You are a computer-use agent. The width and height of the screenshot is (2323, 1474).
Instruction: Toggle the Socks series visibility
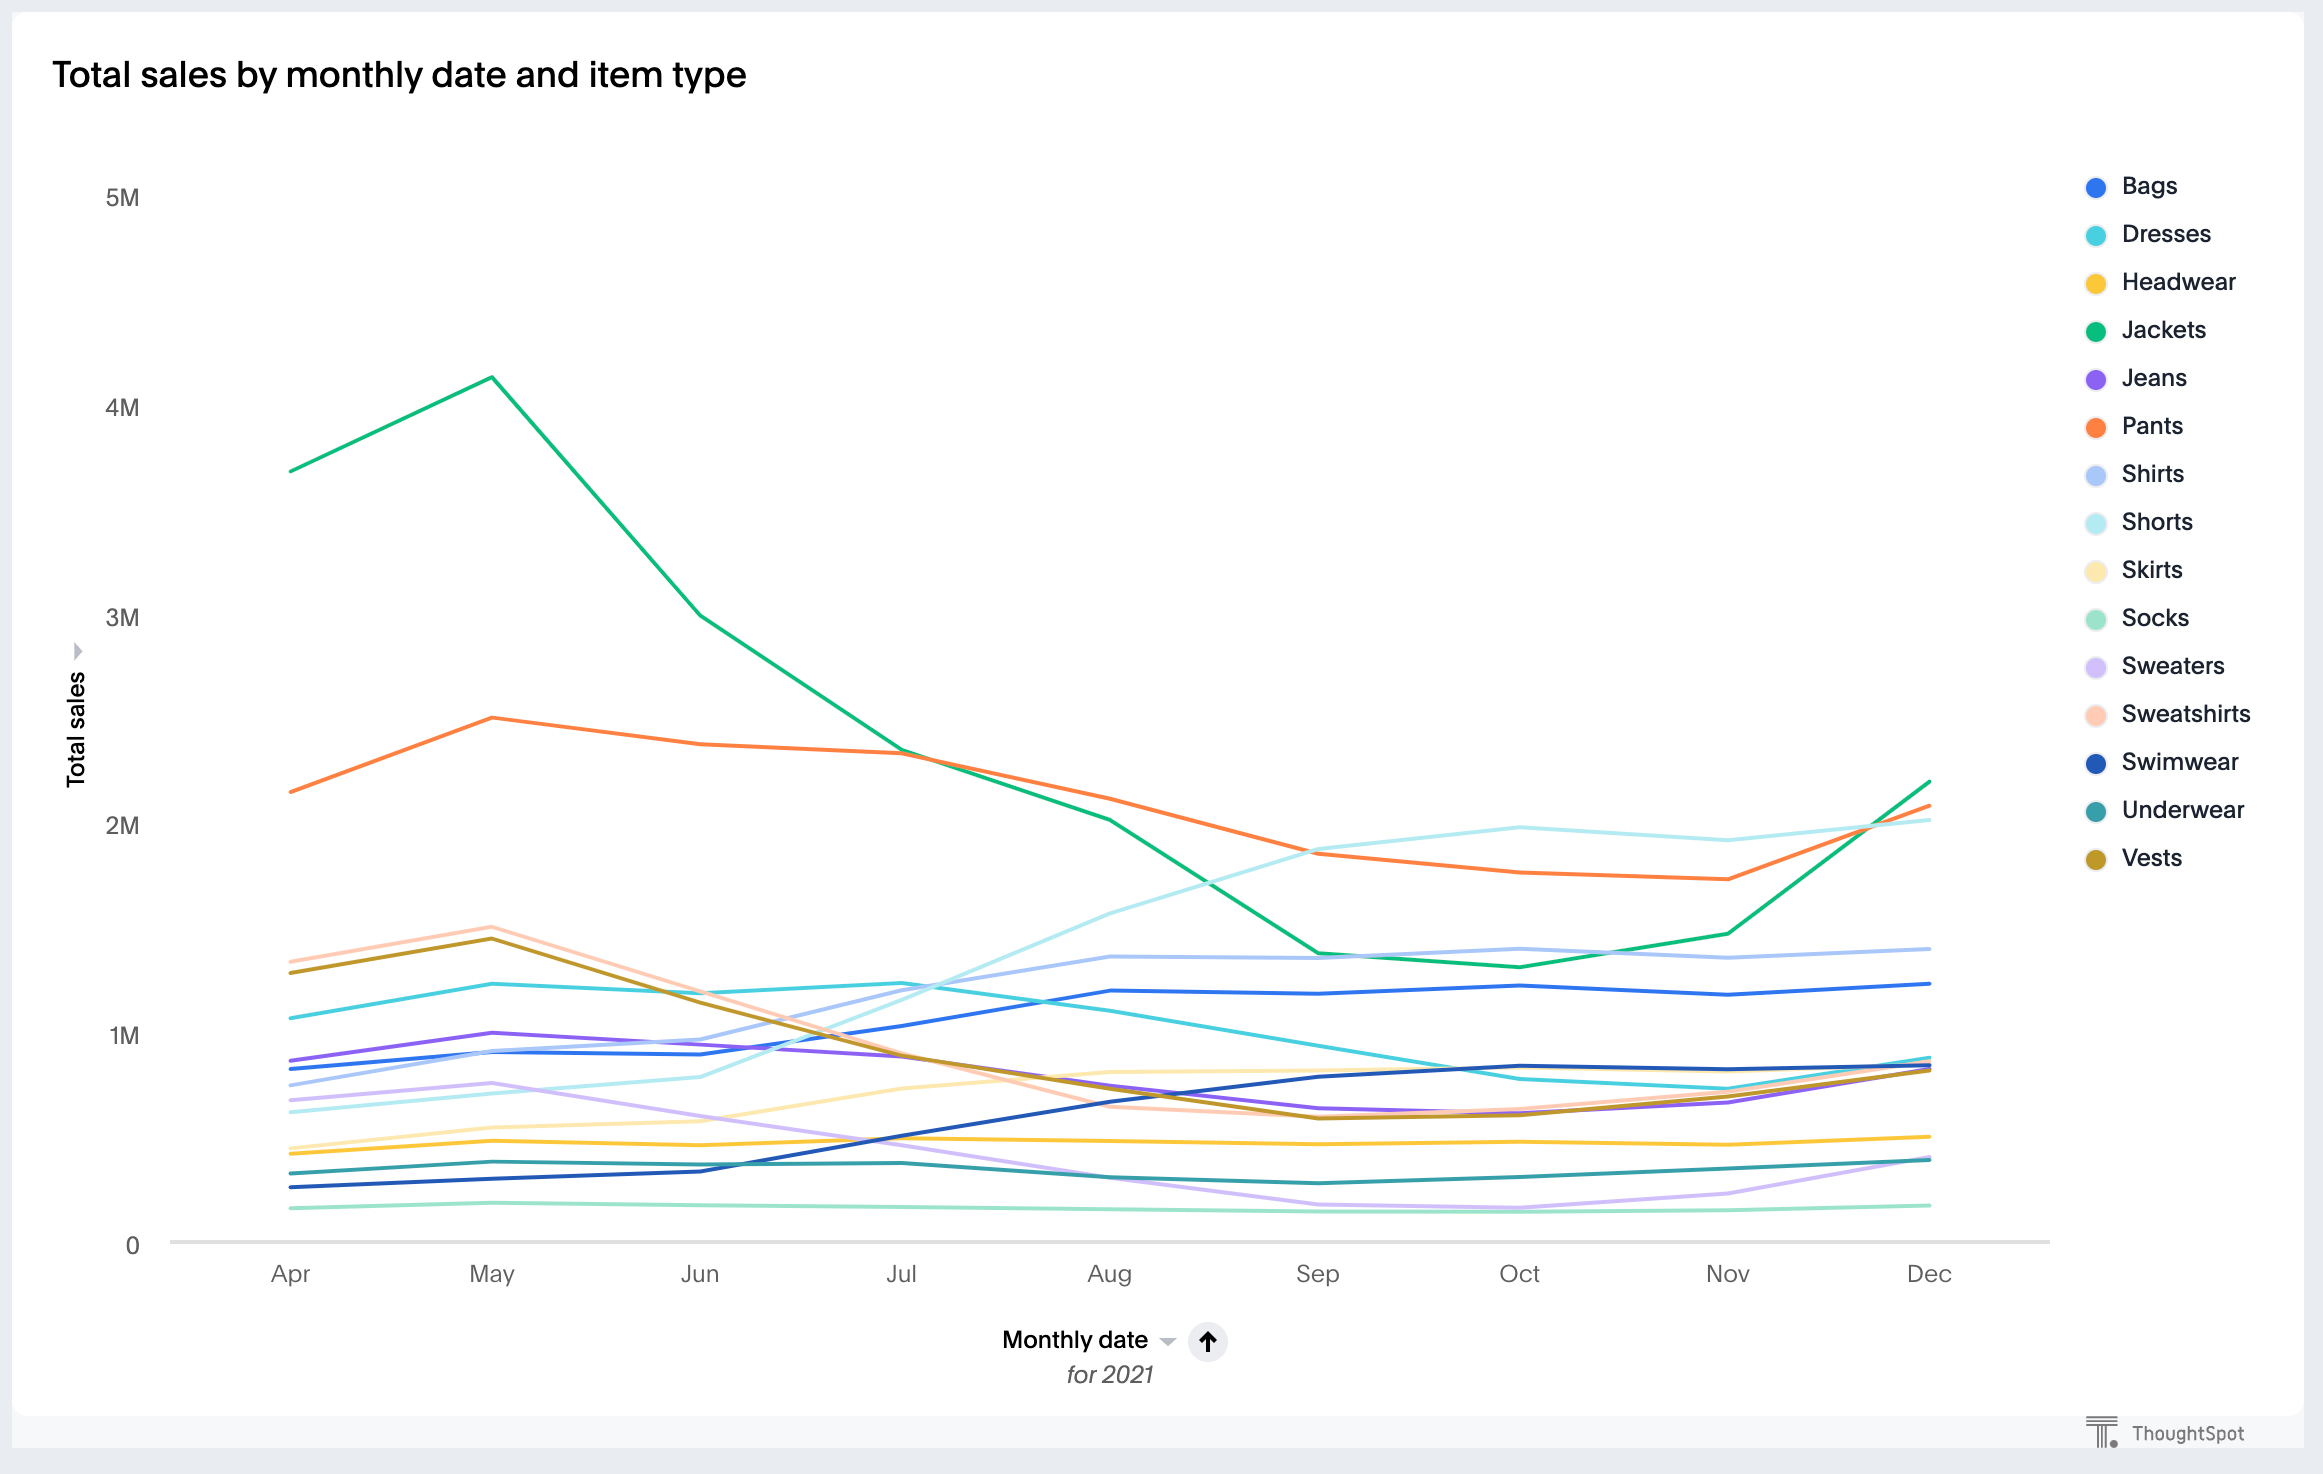(x=2155, y=617)
